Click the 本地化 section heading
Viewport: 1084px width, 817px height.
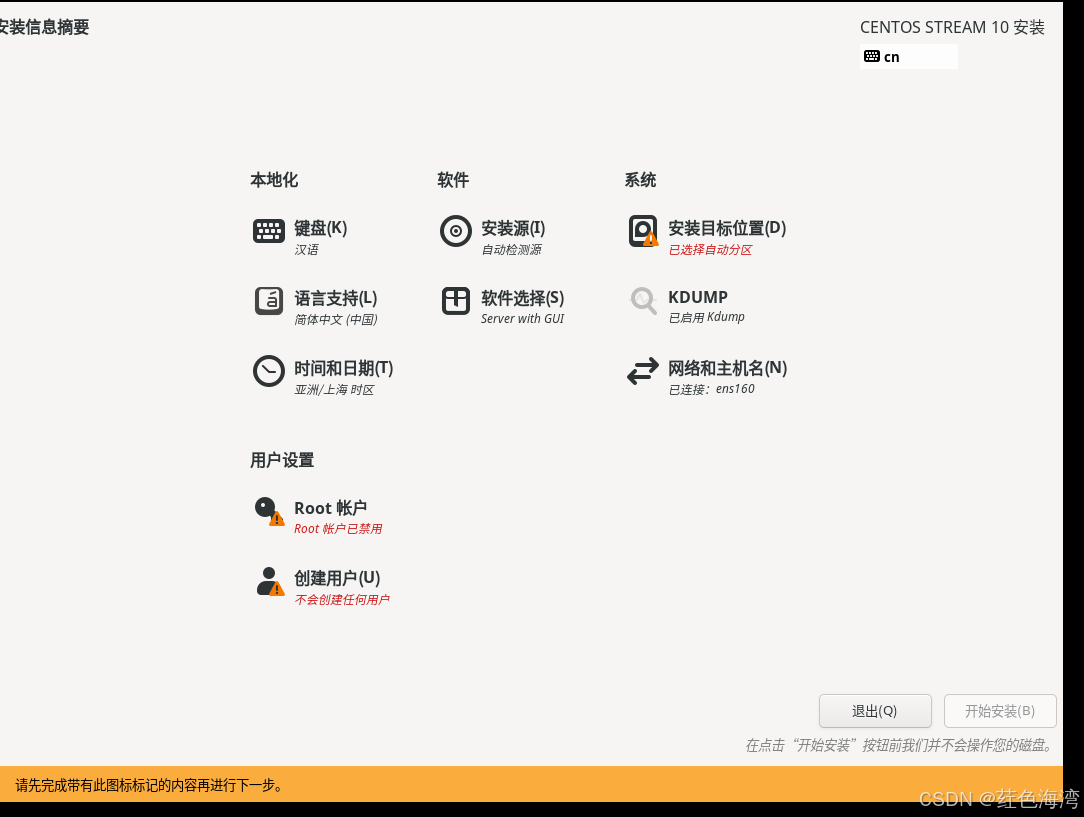coord(274,180)
